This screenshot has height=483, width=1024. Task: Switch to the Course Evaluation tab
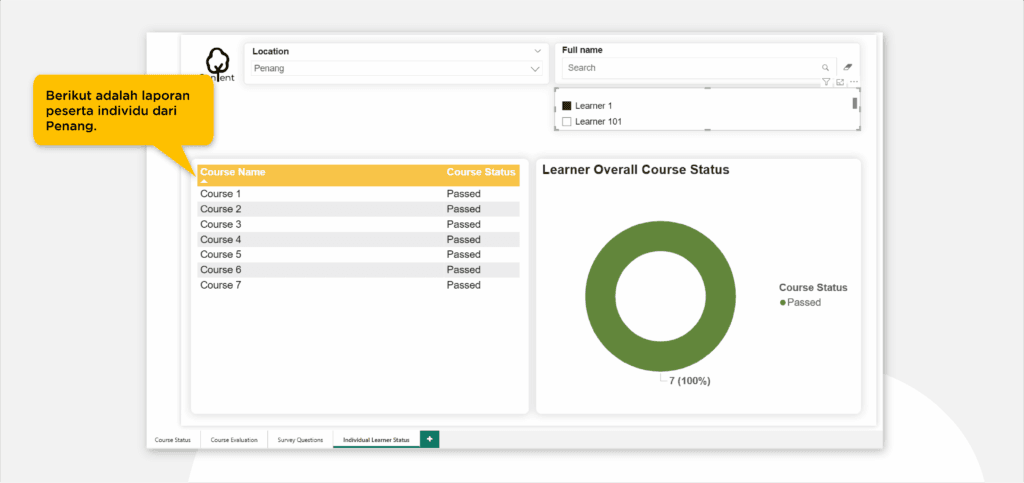pyautogui.click(x=234, y=440)
